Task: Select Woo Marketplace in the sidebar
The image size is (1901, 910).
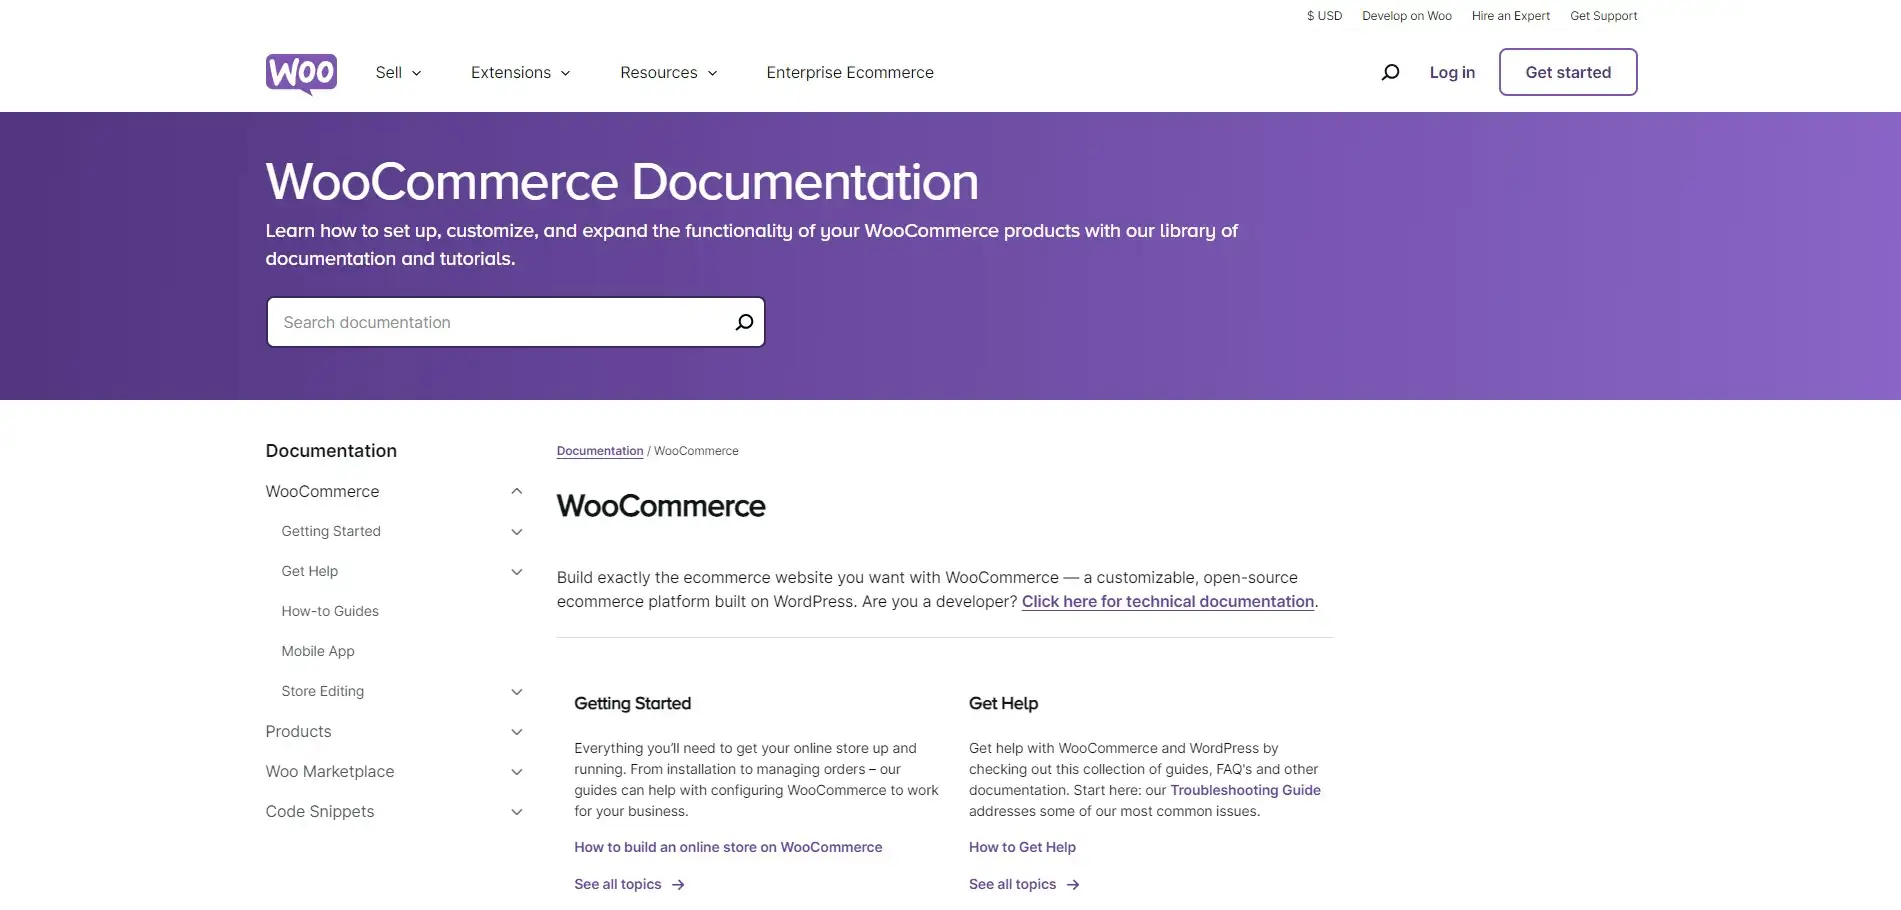Action: 330,771
